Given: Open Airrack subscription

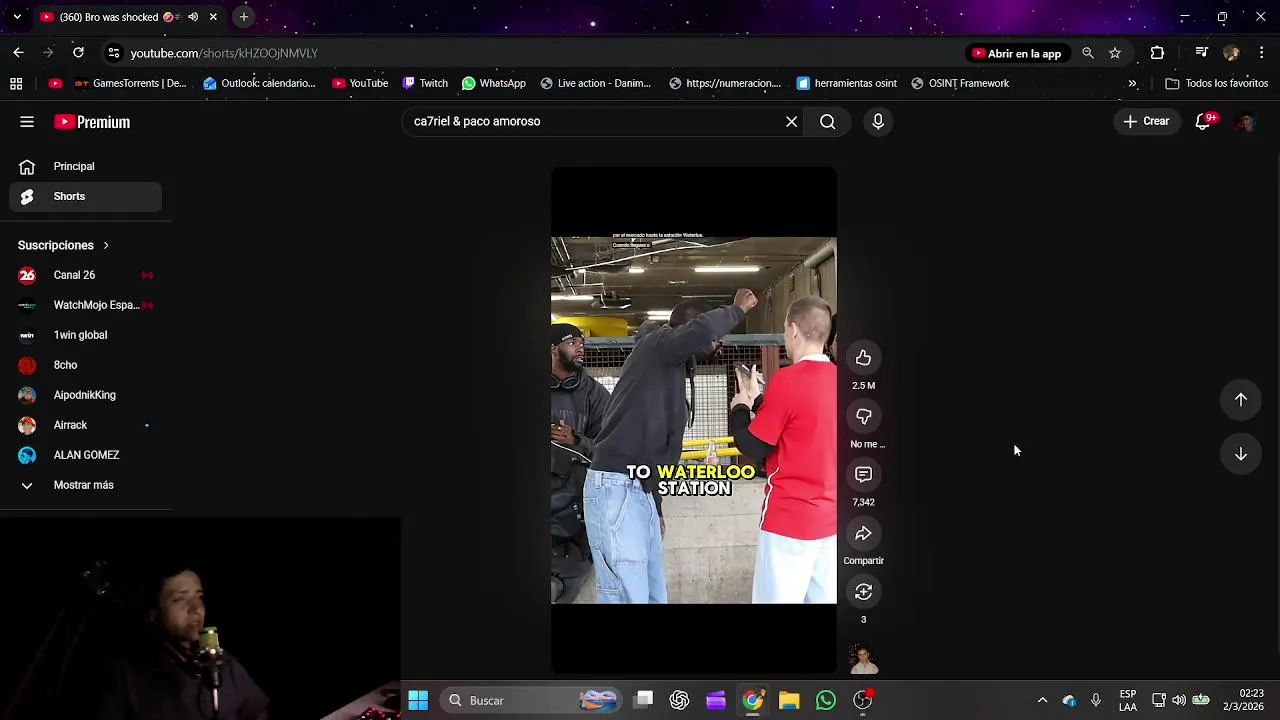Looking at the screenshot, I should click(86, 425).
